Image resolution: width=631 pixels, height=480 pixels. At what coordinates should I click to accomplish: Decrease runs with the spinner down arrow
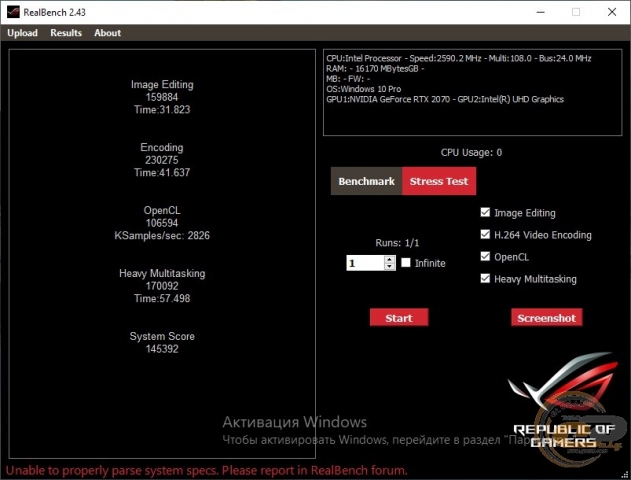(x=390, y=266)
